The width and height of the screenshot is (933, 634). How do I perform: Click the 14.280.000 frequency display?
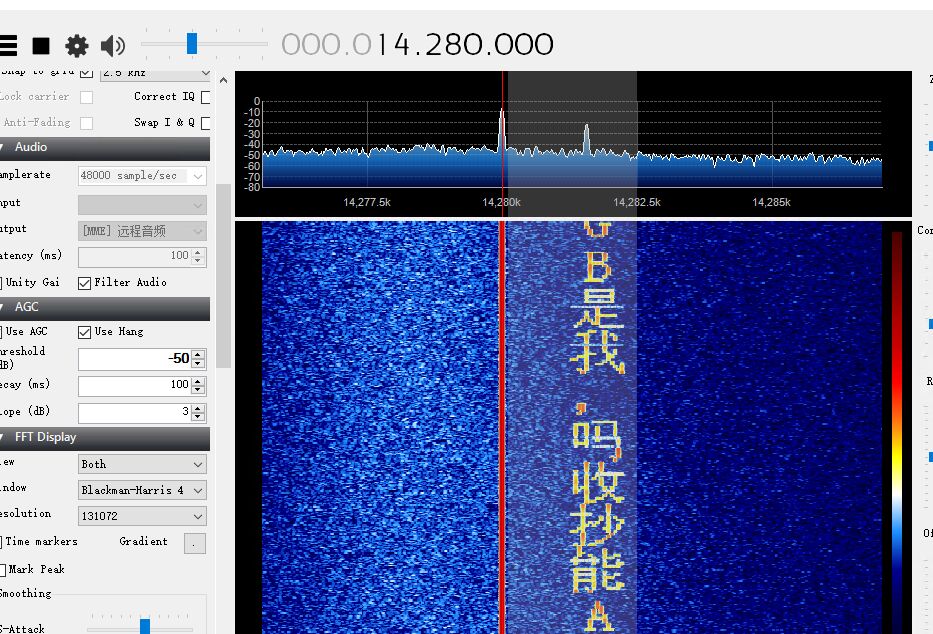point(418,45)
